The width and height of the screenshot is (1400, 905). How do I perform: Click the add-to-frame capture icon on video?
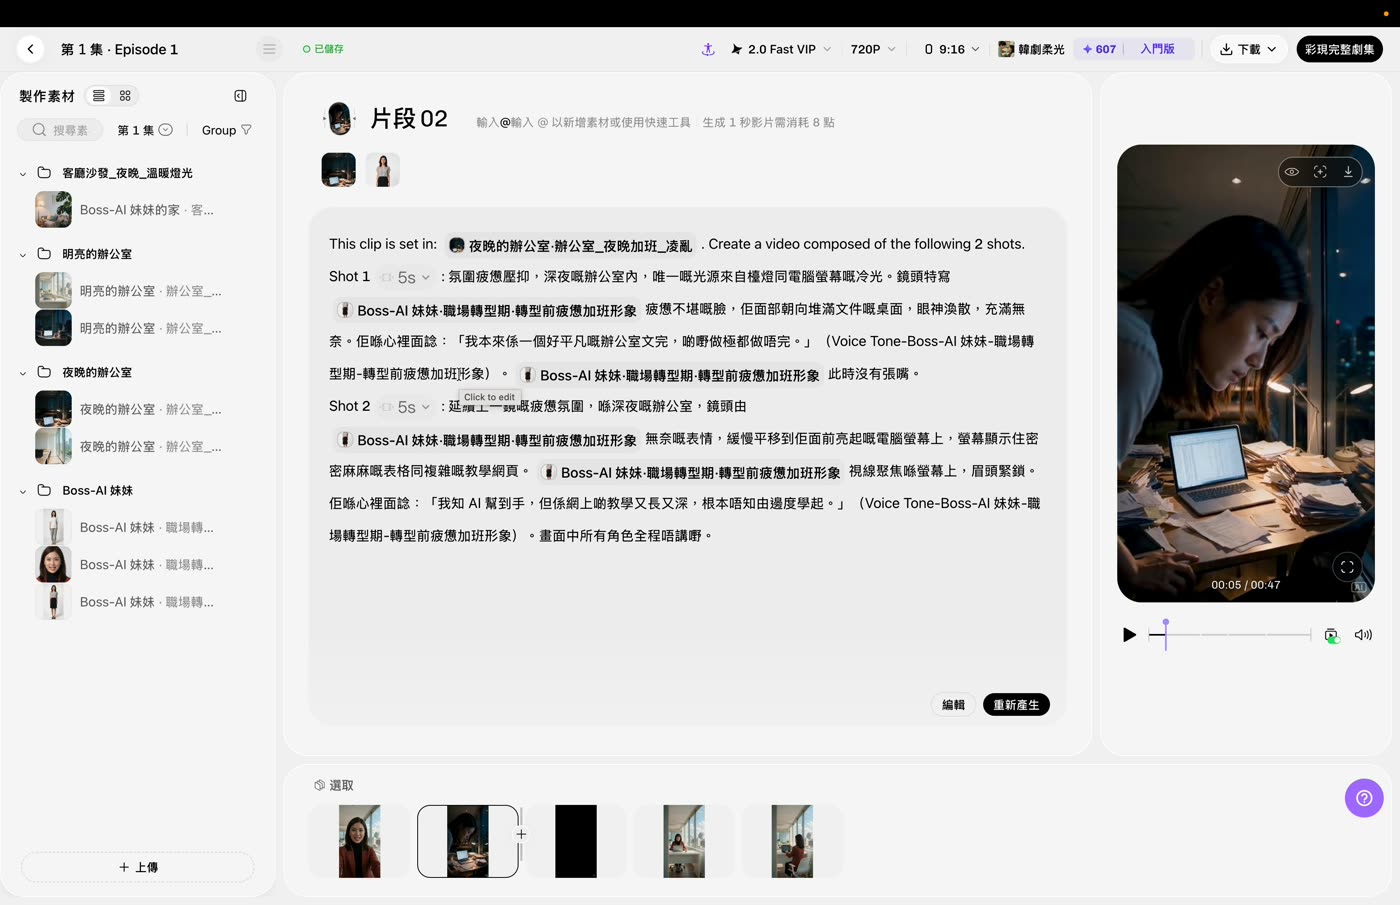pos(1320,172)
